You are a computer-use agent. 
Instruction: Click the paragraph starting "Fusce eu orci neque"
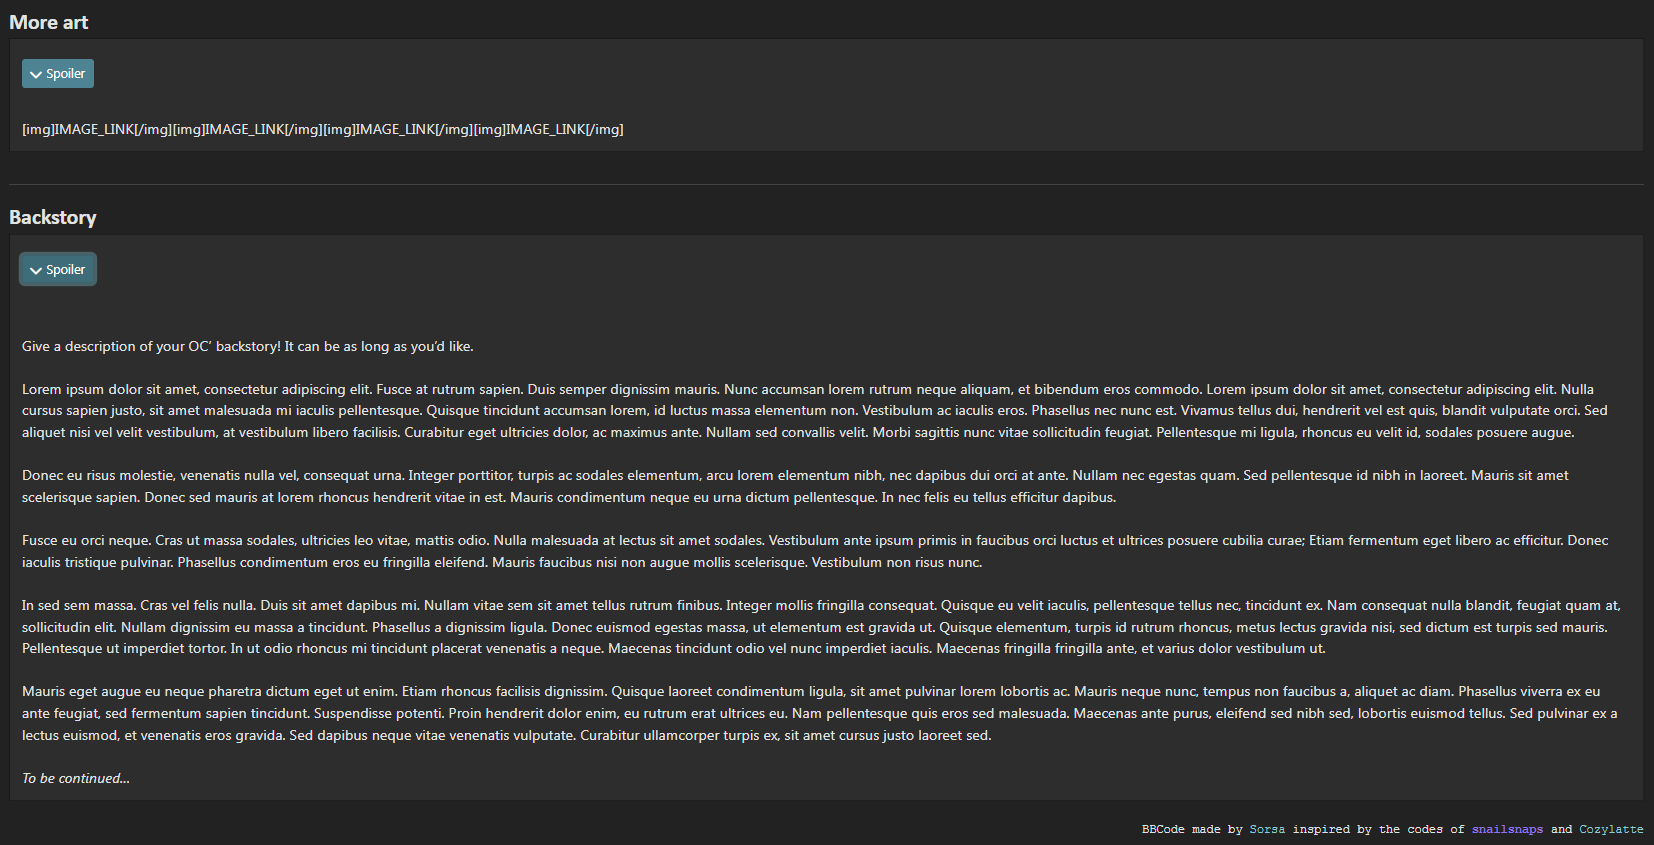tap(815, 551)
